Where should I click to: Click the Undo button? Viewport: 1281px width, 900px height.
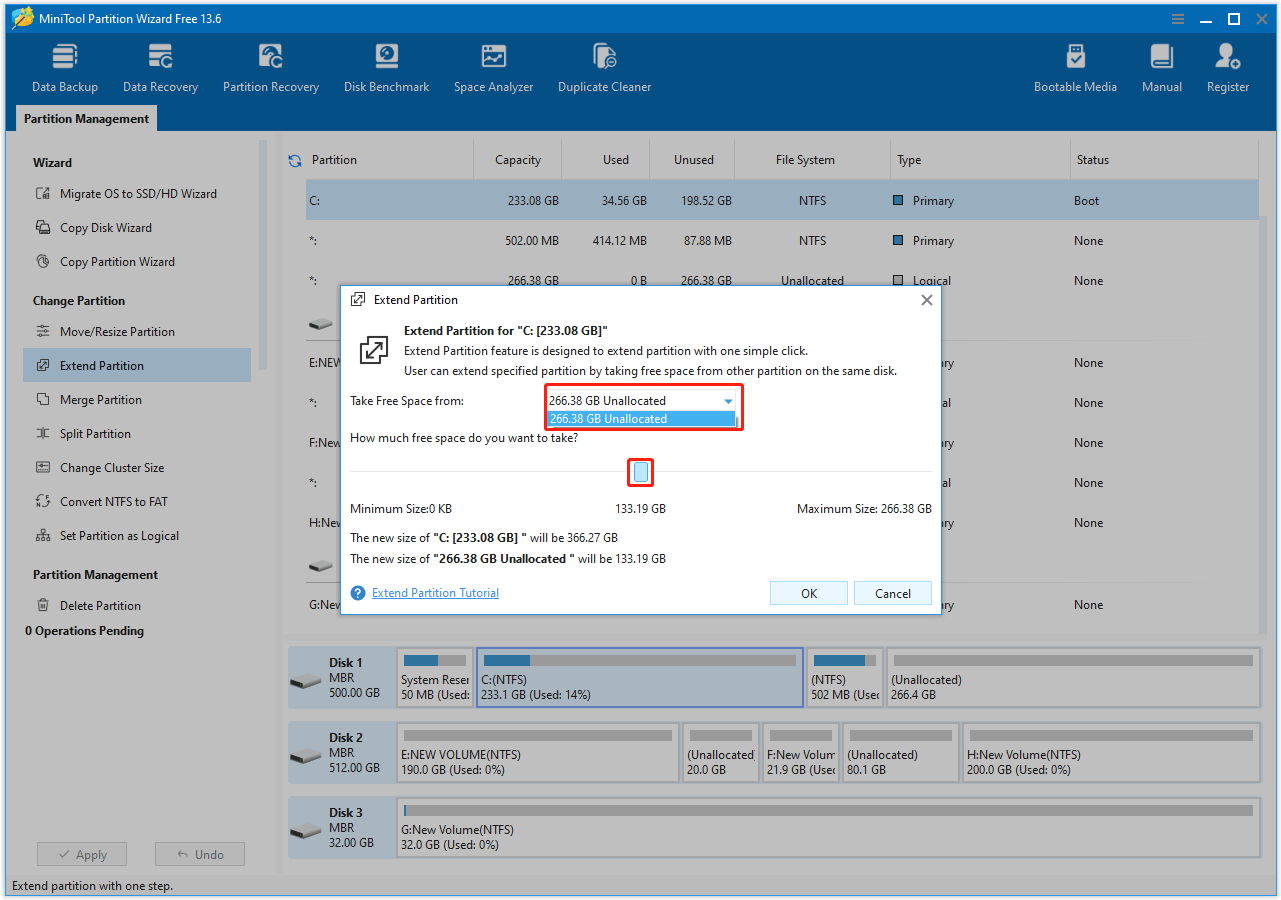tap(200, 855)
